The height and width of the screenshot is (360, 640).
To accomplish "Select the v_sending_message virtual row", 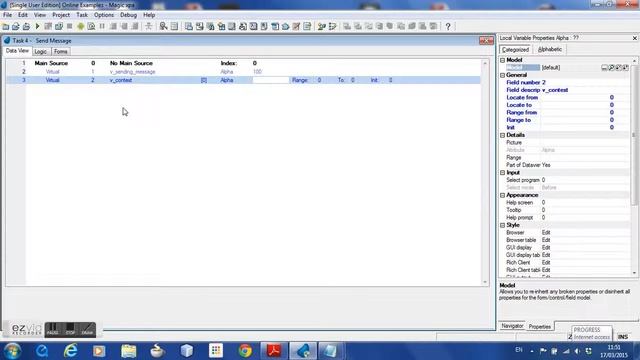I will 243,71.
